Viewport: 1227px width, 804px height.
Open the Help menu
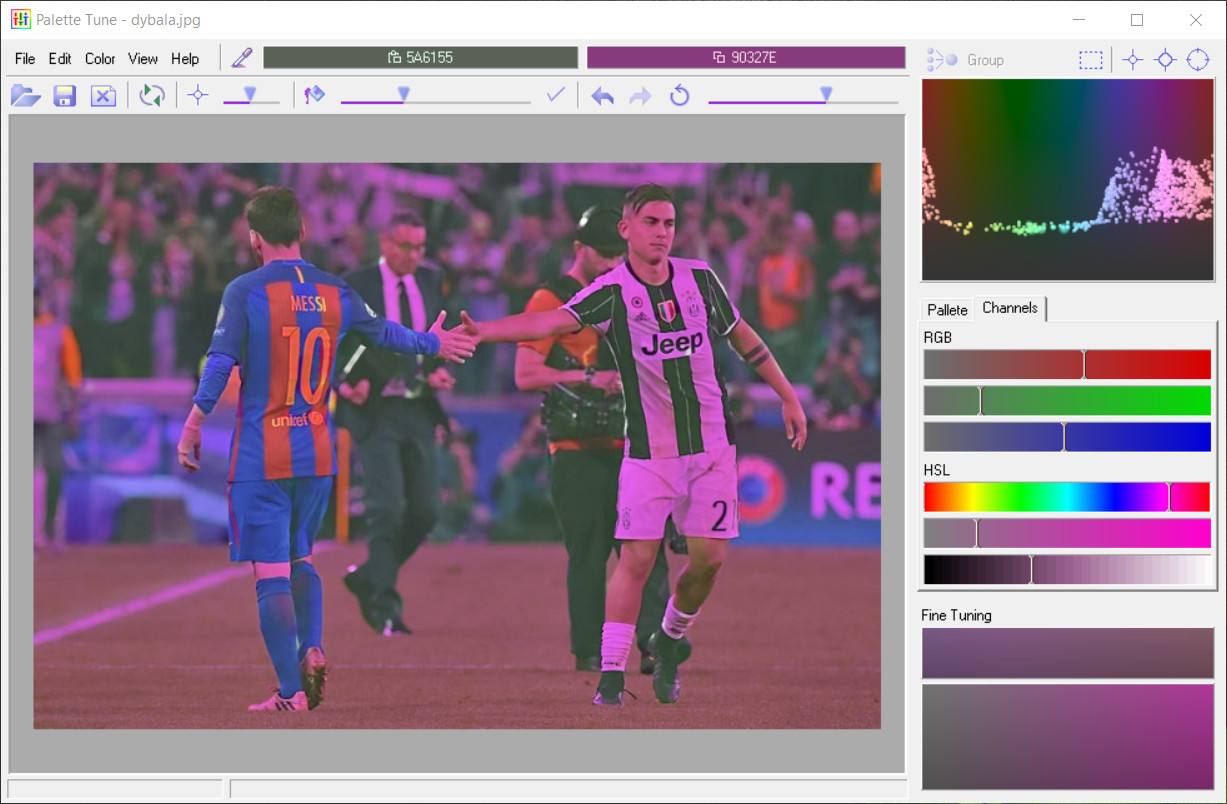click(x=185, y=59)
